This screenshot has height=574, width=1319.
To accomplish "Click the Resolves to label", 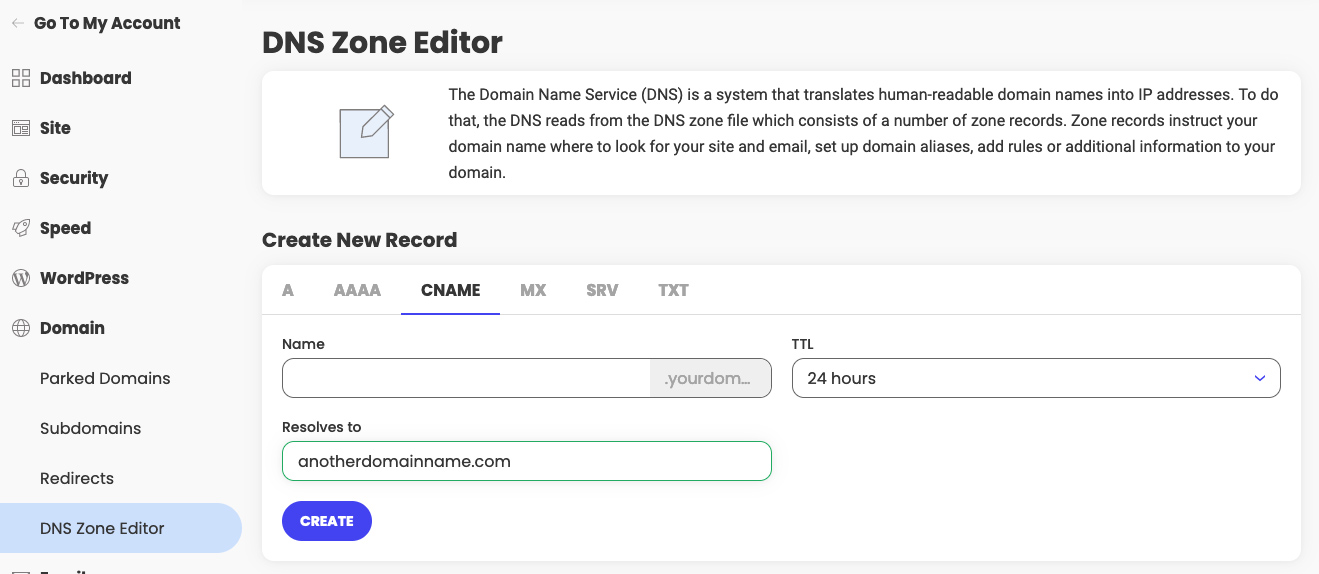I will 321,427.
